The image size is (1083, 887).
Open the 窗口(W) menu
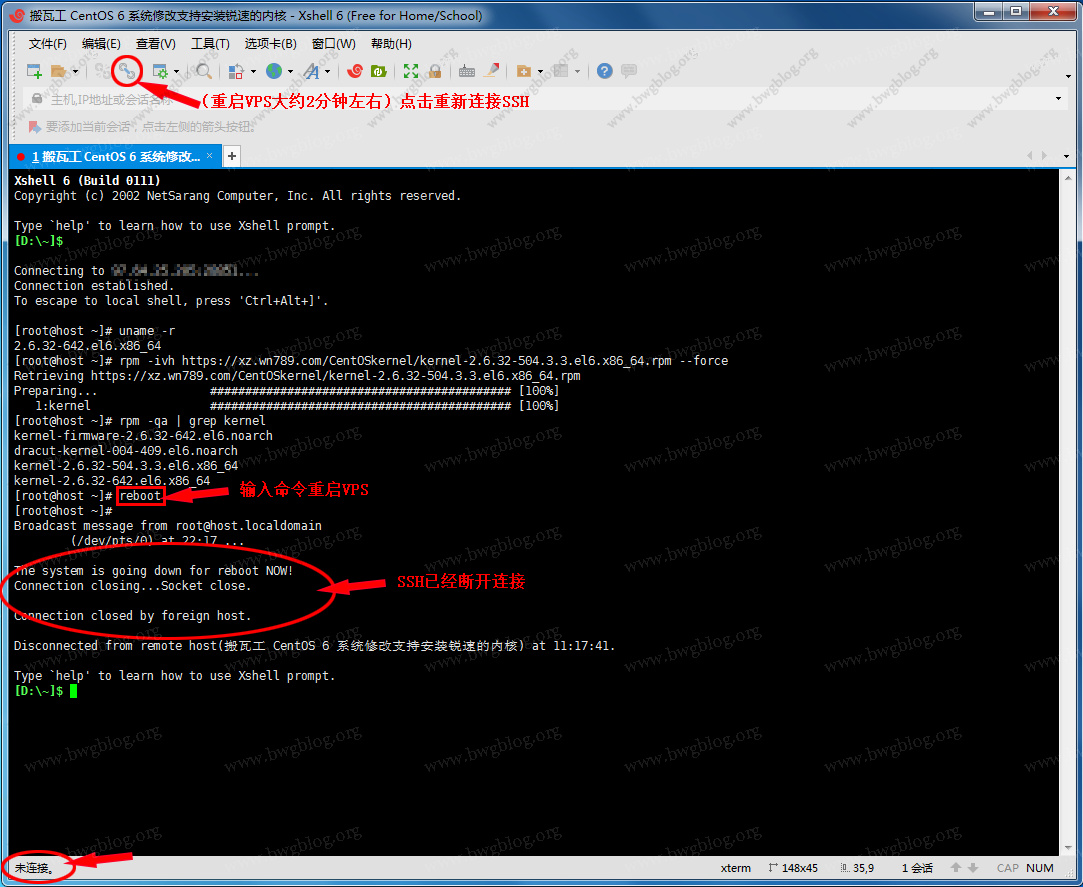[334, 44]
